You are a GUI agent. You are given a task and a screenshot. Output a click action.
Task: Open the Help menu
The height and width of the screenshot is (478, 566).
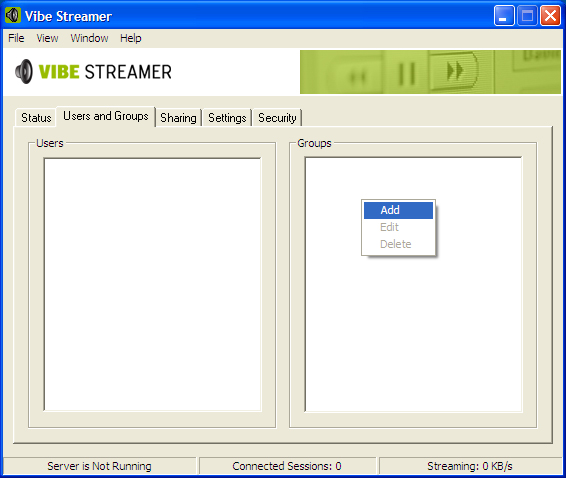pos(131,38)
